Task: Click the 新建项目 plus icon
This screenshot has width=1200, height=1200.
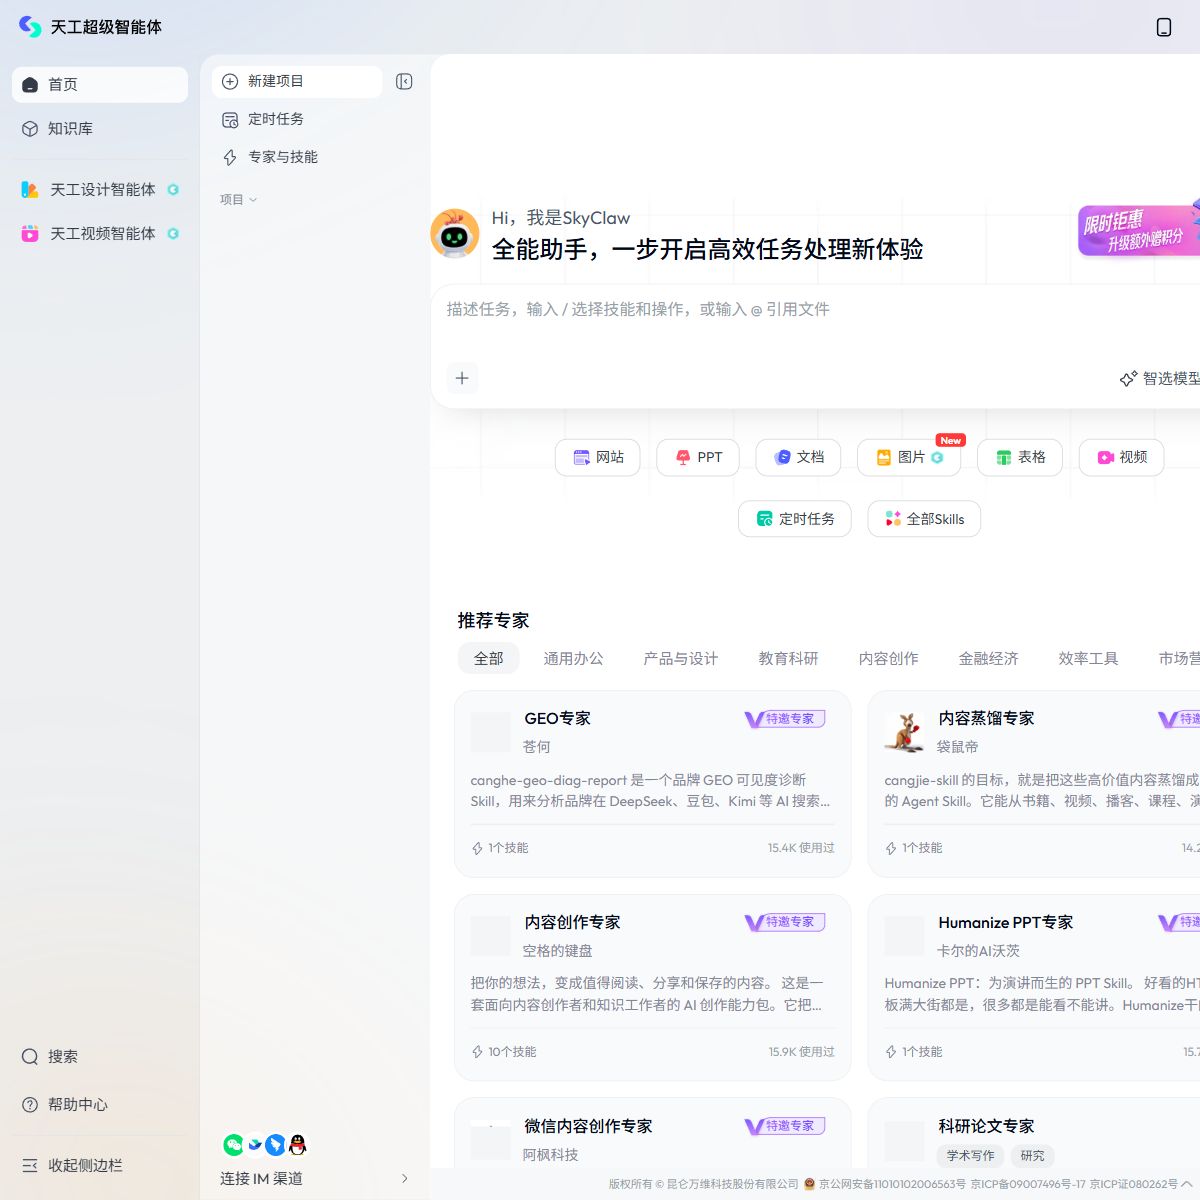Action: (230, 82)
